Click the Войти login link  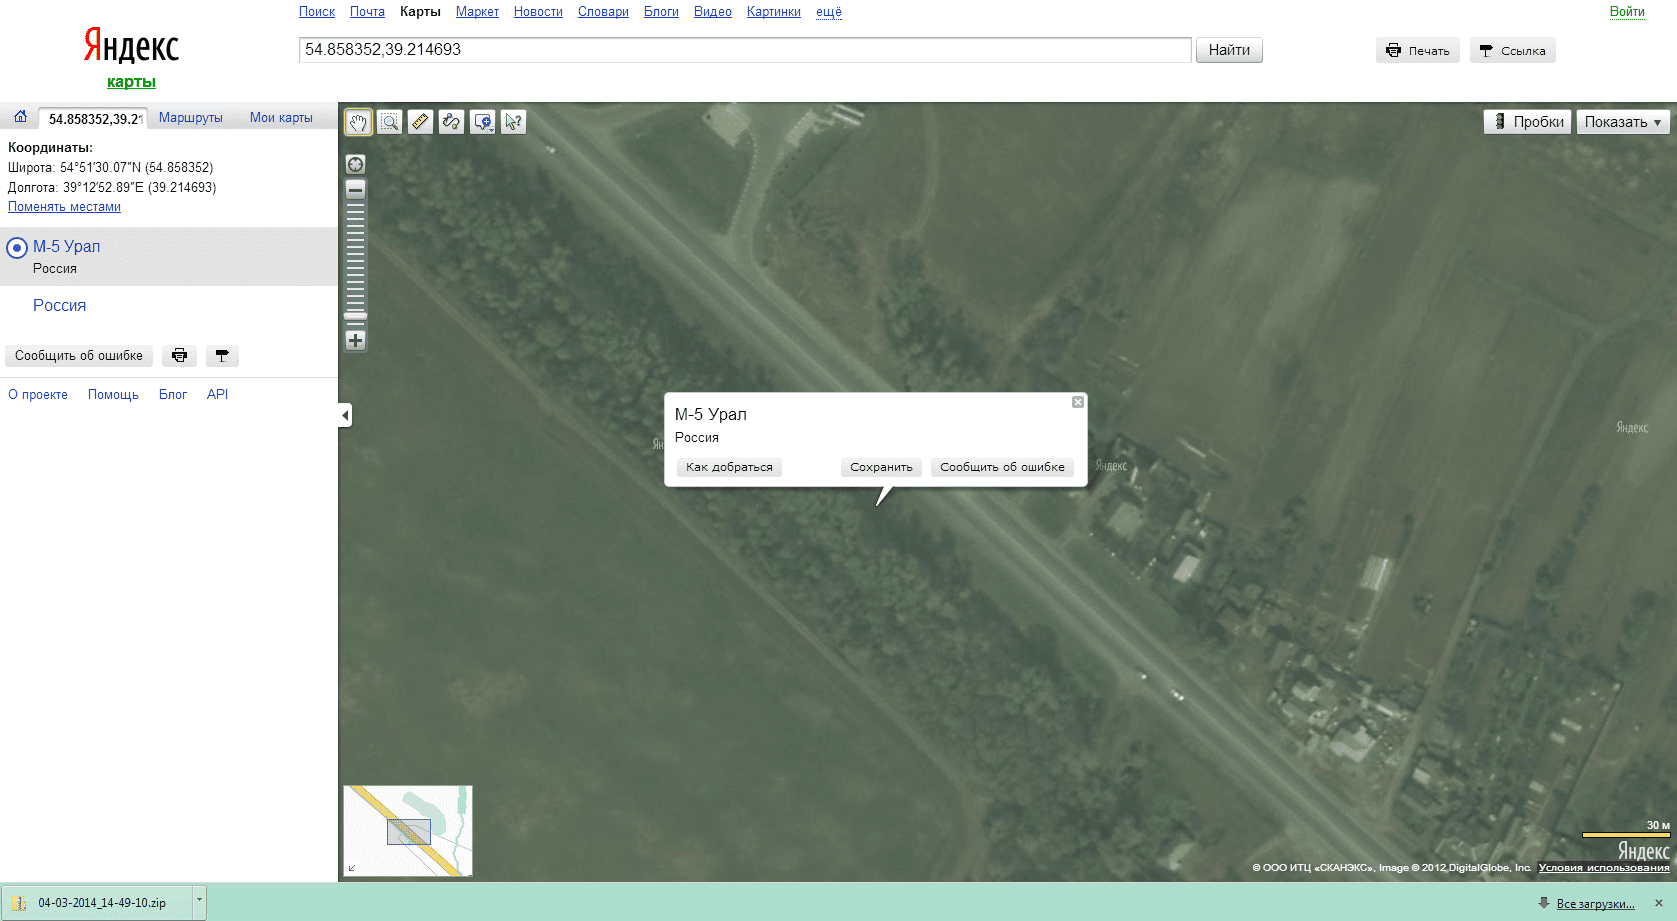pyautogui.click(x=1627, y=12)
